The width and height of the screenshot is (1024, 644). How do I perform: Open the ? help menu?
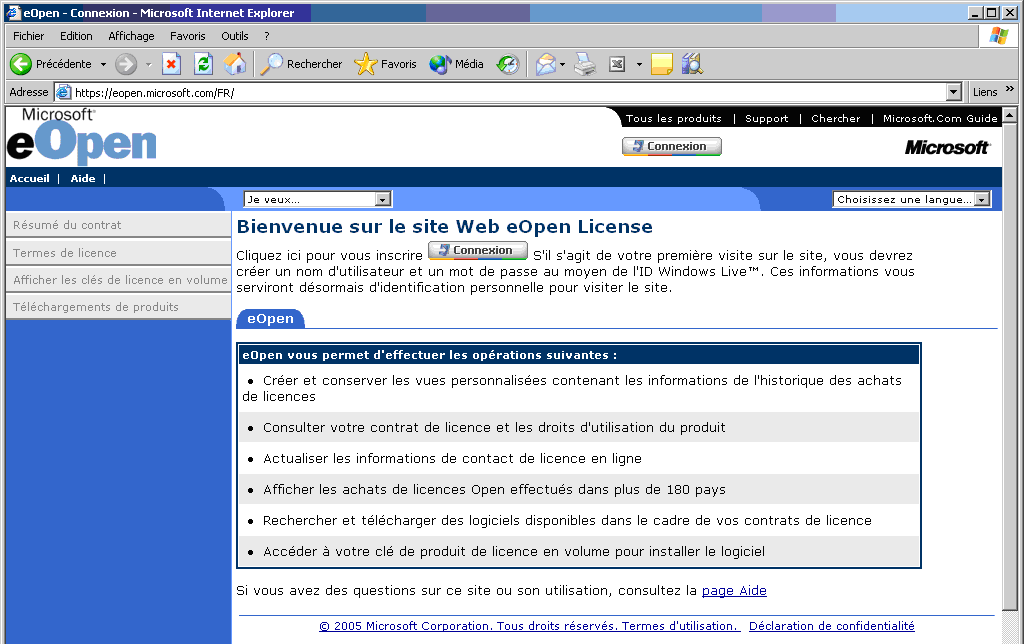tap(266, 36)
